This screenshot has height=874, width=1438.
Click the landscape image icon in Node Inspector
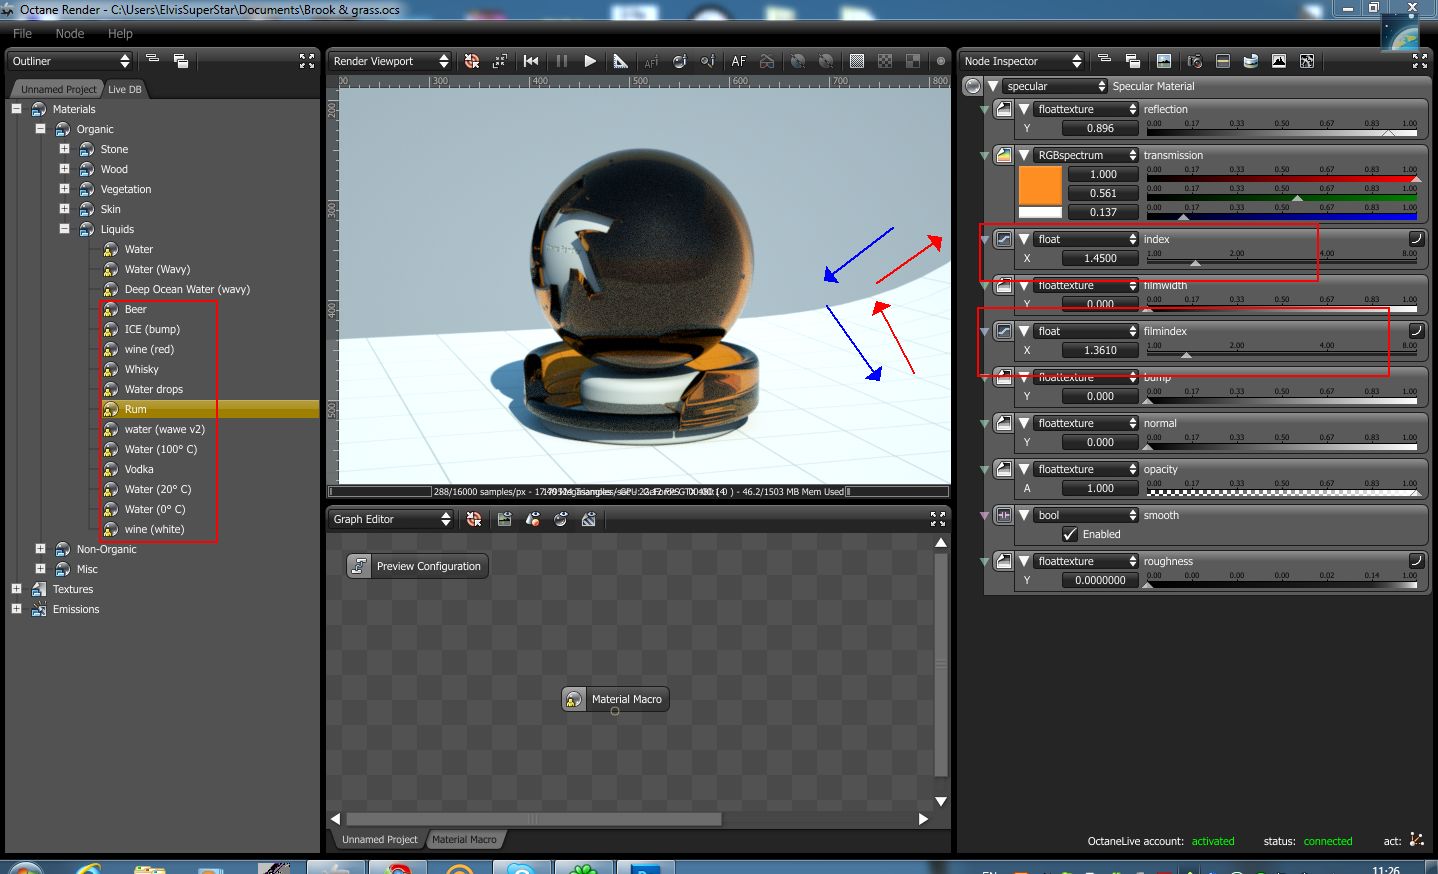pos(1163,61)
